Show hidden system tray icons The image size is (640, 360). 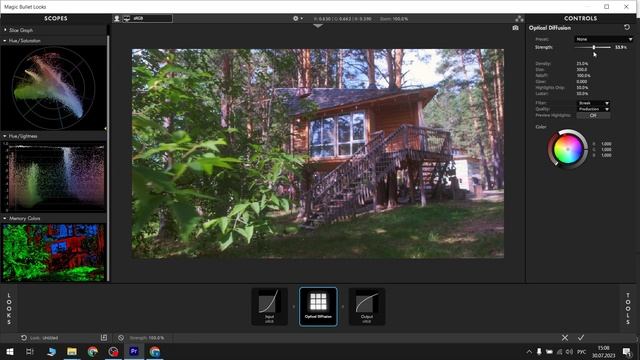[529, 351]
